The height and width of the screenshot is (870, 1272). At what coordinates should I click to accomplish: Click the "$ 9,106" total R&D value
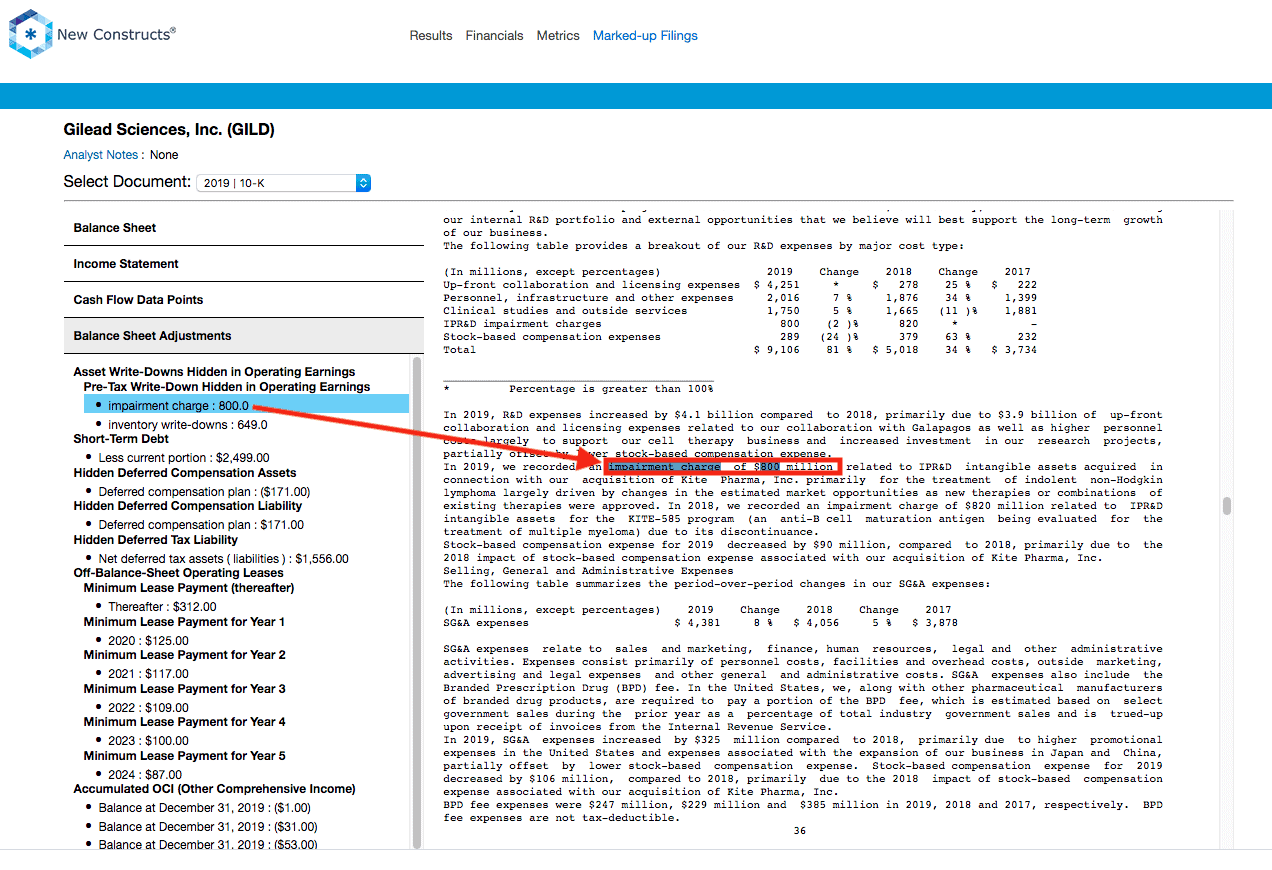pos(777,350)
